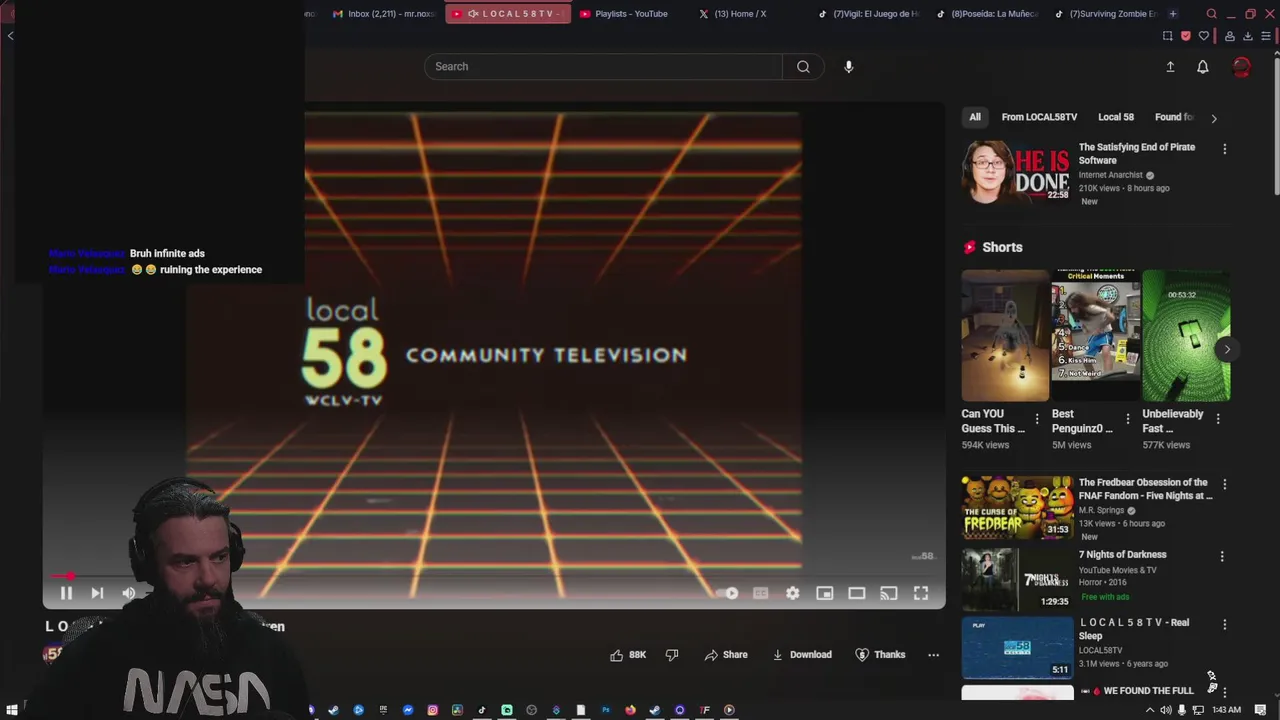Show more filter chips with arrow
The width and height of the screenshot is (1280, 720).
(1214, 118)
